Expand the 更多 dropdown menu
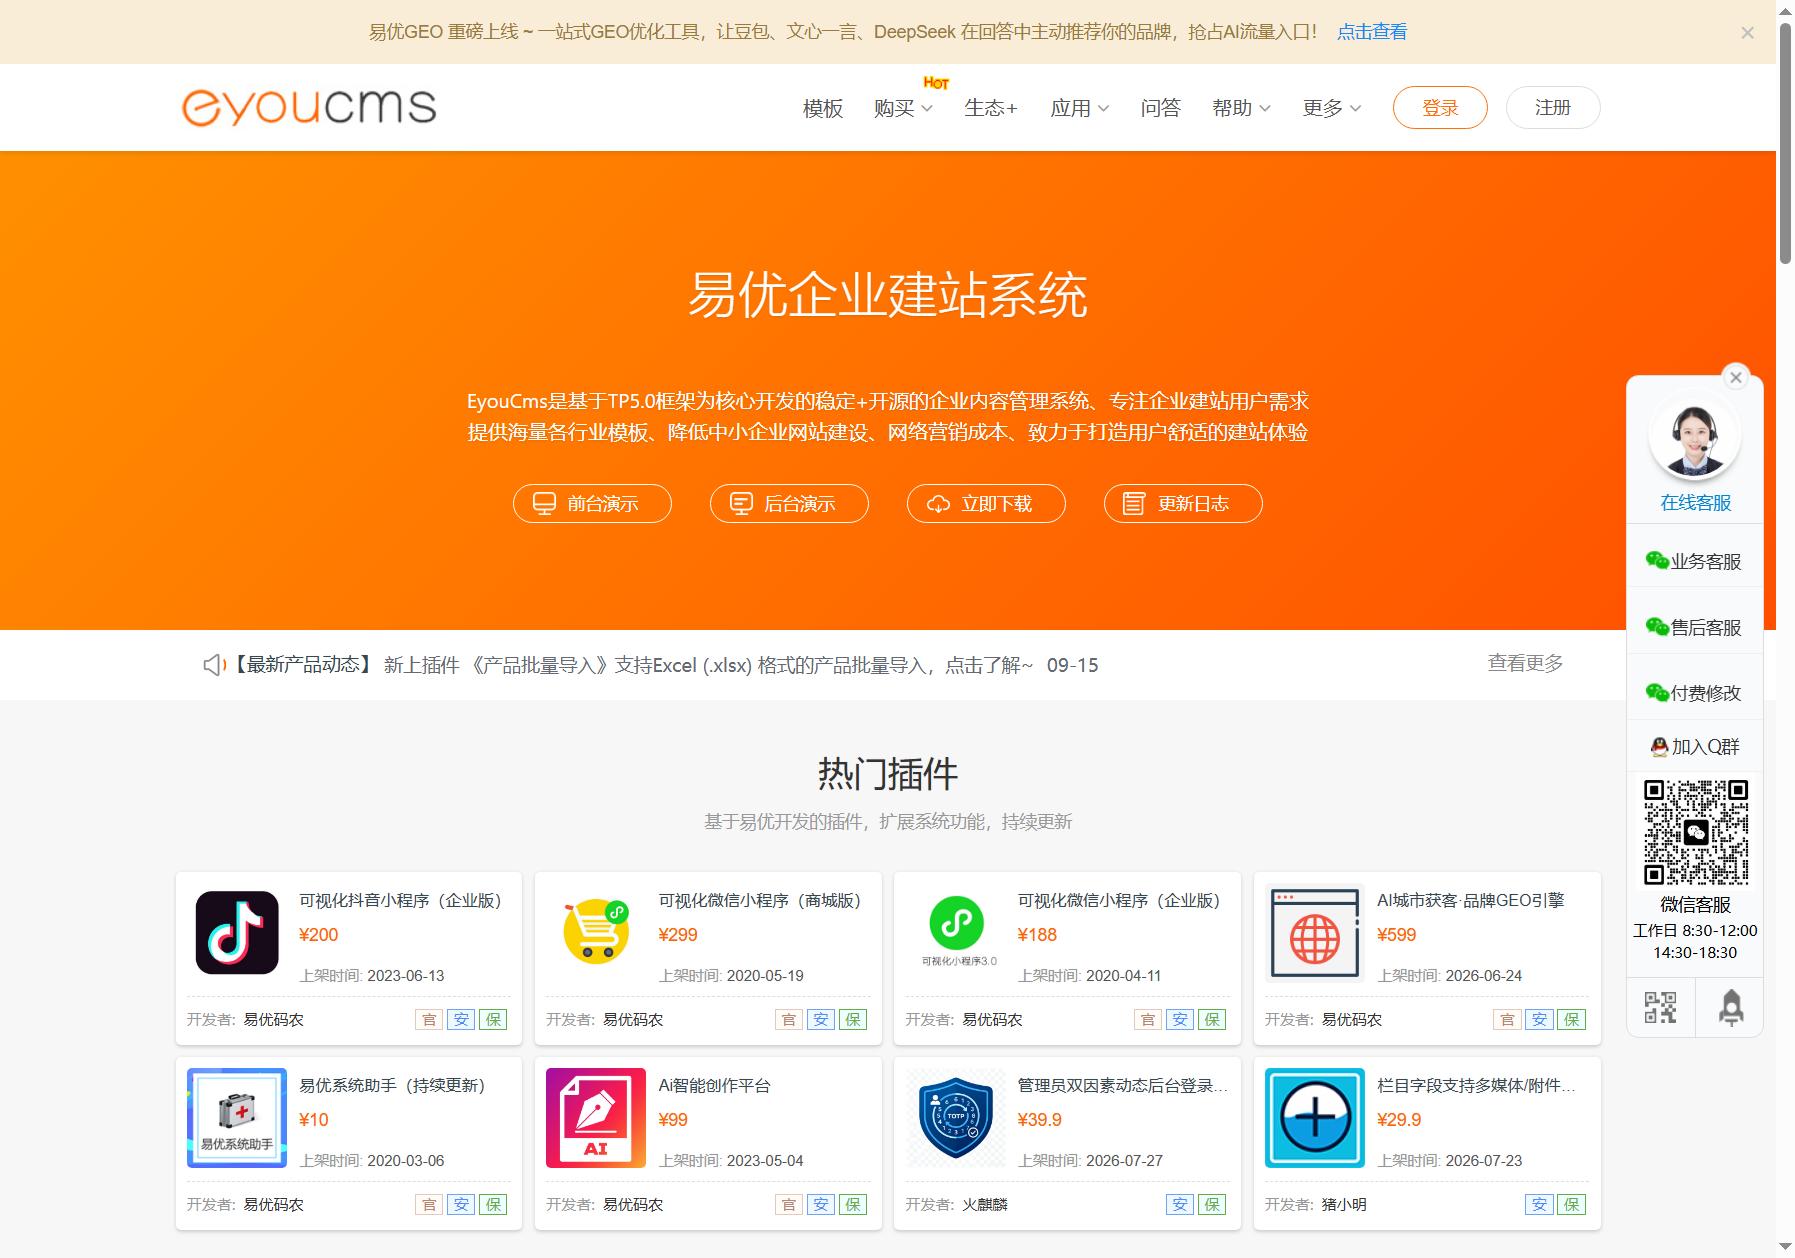1795x1258 pixels. coord(1331,108)
